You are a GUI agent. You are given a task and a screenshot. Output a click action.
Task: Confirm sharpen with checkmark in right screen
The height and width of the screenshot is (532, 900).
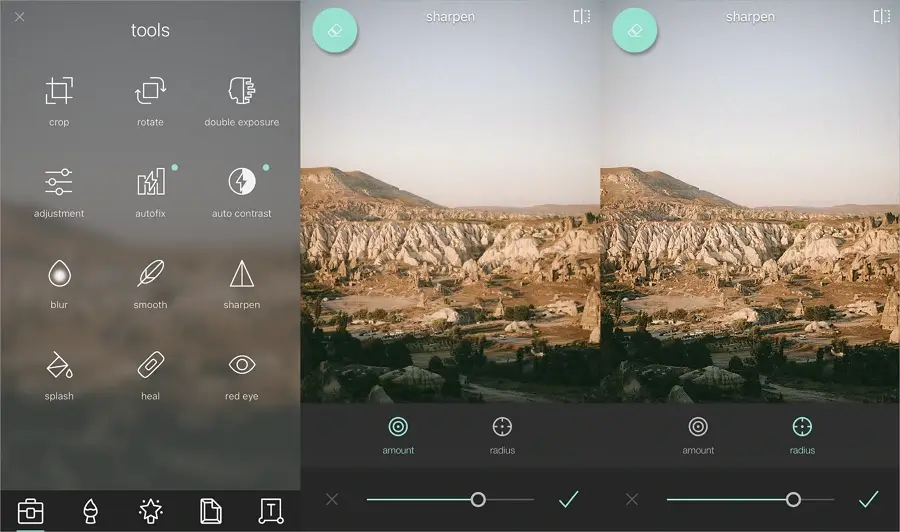868,499
